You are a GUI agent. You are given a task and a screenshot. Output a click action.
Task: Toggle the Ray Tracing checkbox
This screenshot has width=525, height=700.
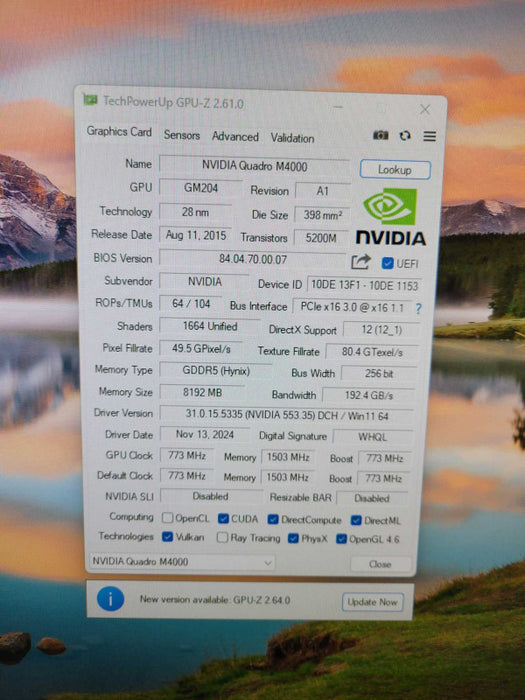tap(222, 538)
